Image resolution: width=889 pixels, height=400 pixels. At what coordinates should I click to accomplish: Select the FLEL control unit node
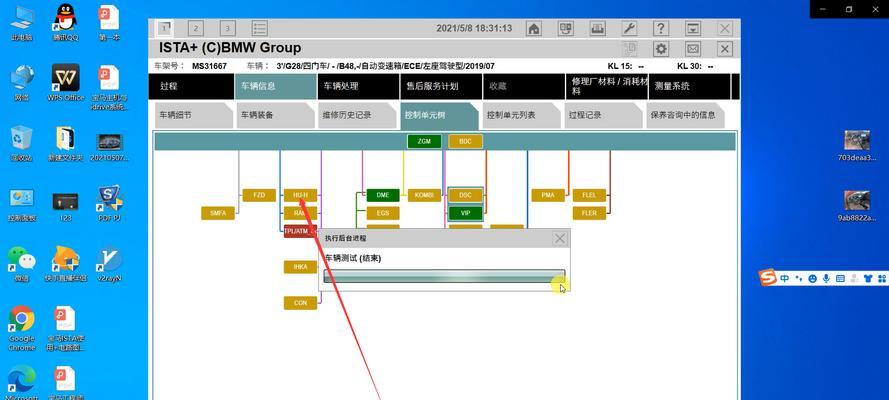point(589,195)
